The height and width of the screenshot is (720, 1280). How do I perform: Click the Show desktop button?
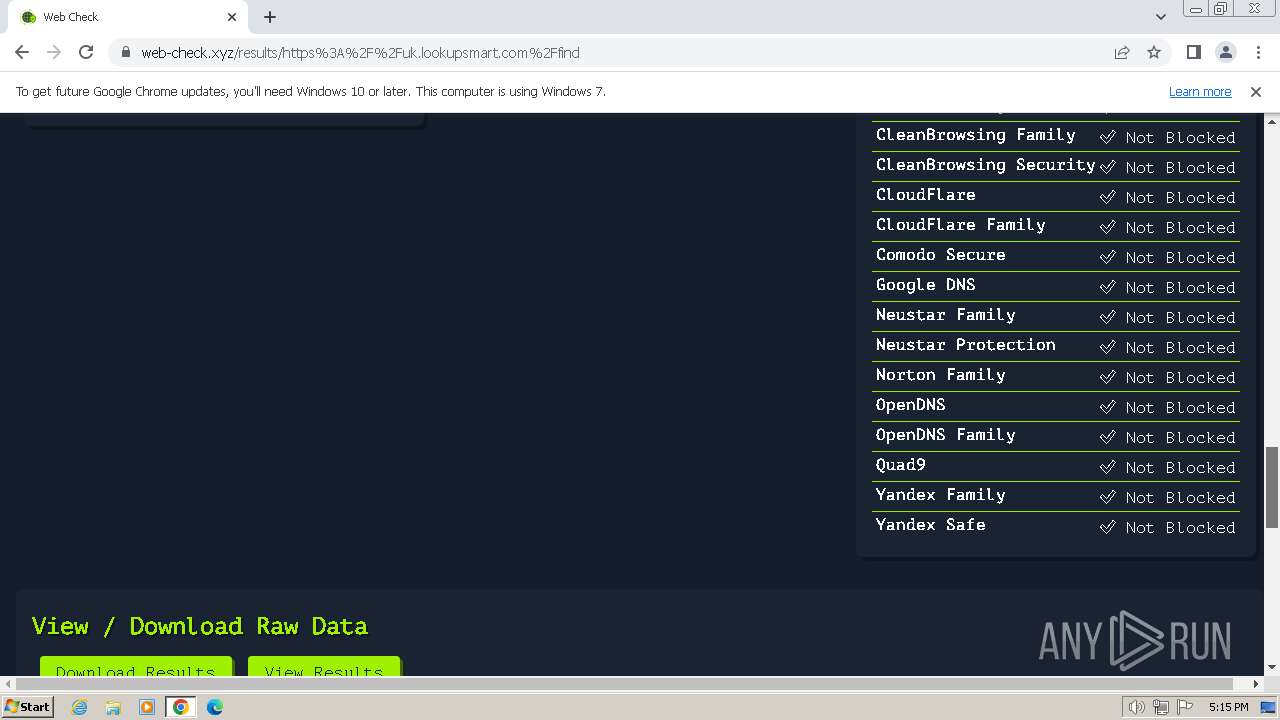[x=1270, y=707]
